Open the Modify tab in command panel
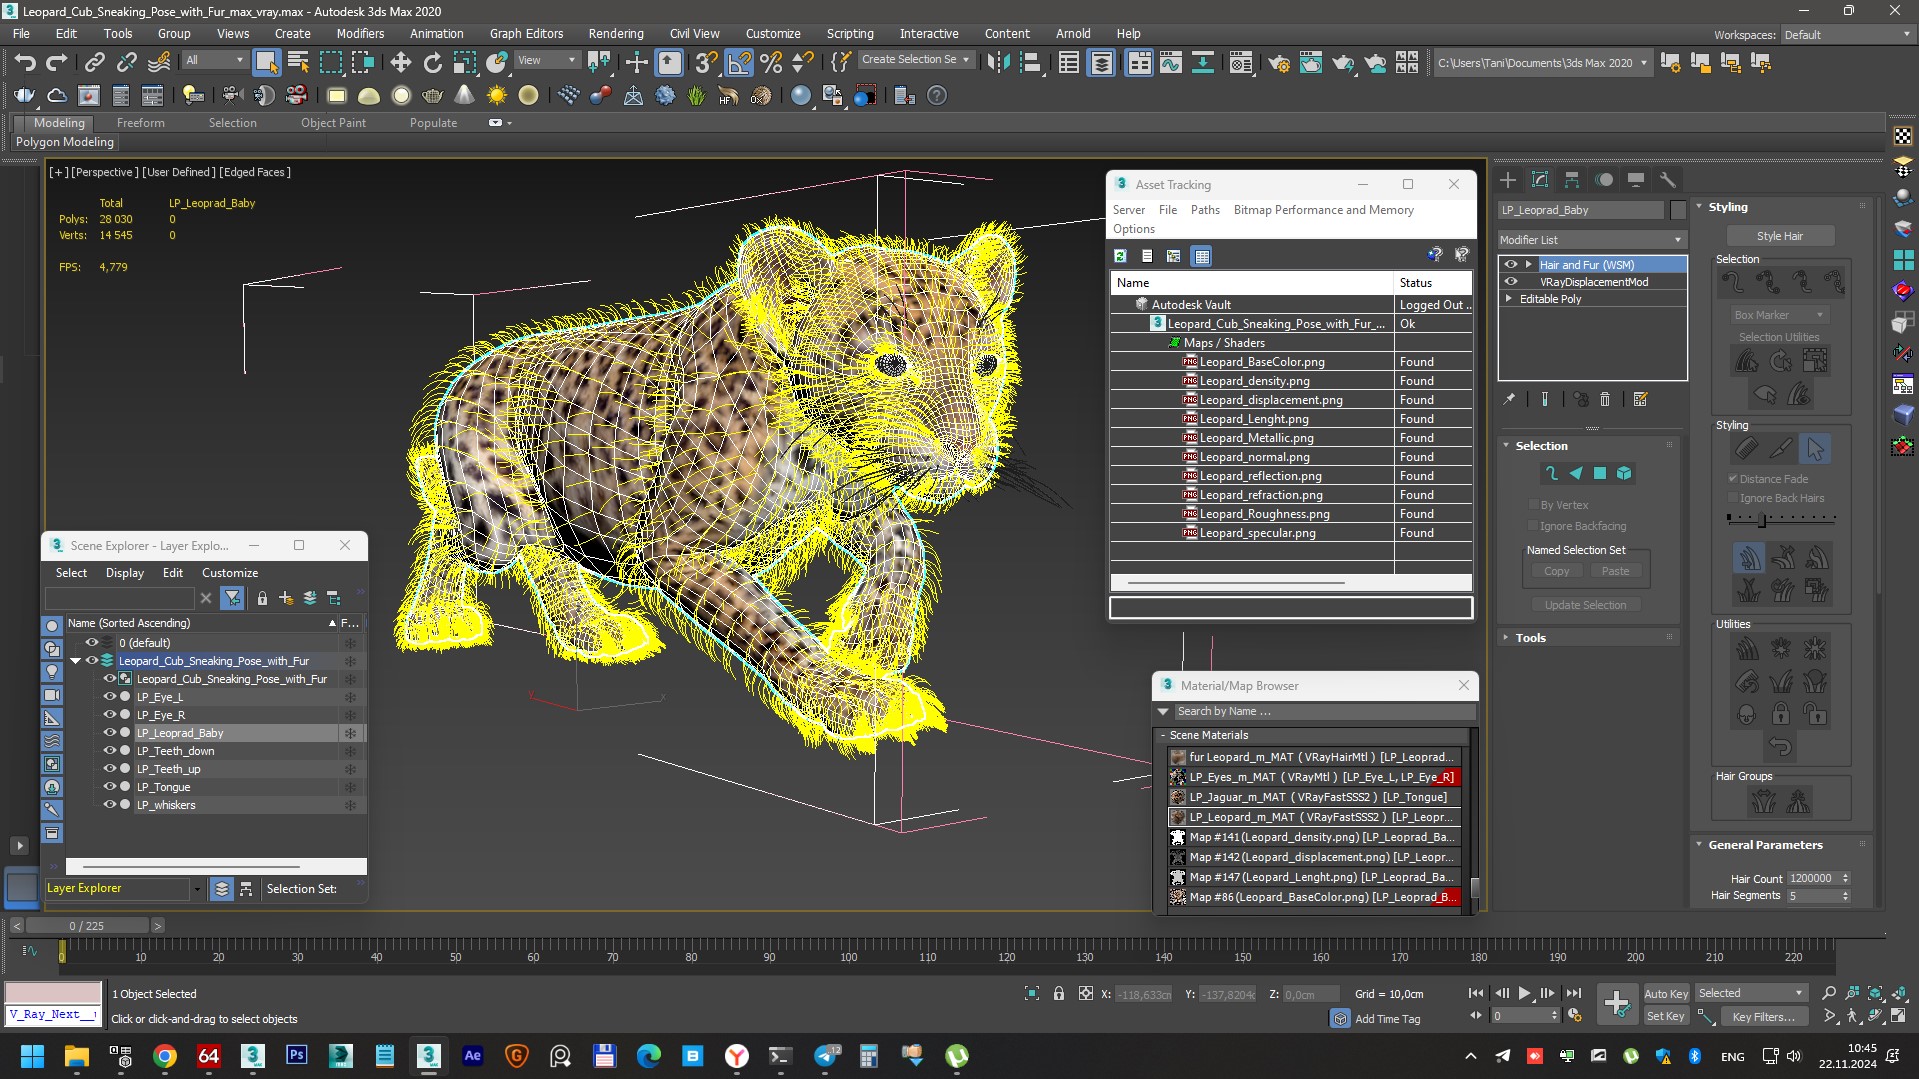Screen dimensions: 1919x1079 point(1540,180)
